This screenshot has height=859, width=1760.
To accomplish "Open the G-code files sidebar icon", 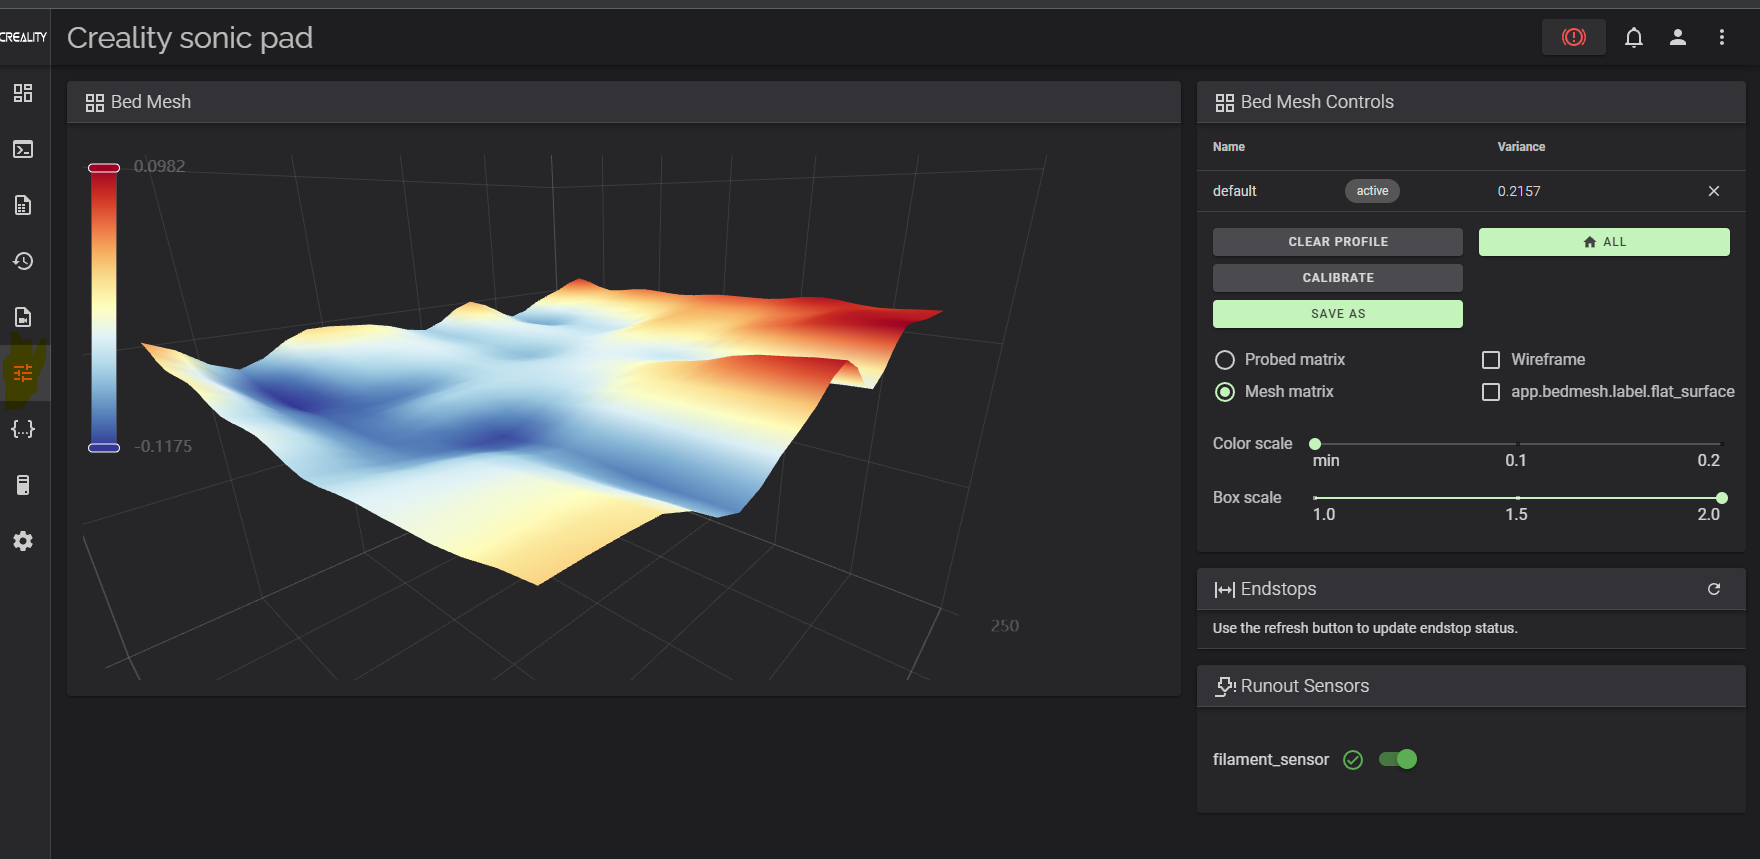I will (23, 205).
